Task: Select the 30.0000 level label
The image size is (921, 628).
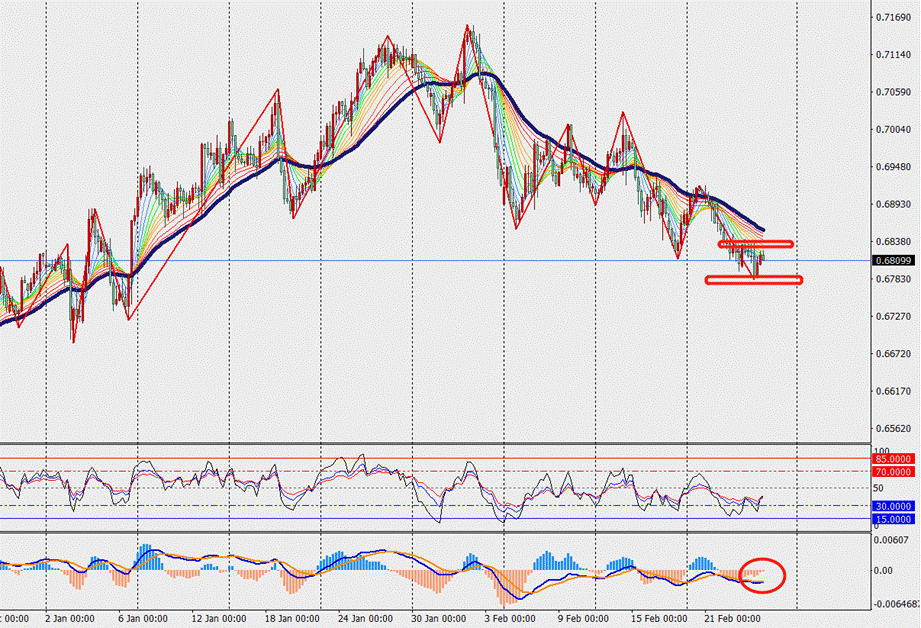Action: (x=891, y=506)
